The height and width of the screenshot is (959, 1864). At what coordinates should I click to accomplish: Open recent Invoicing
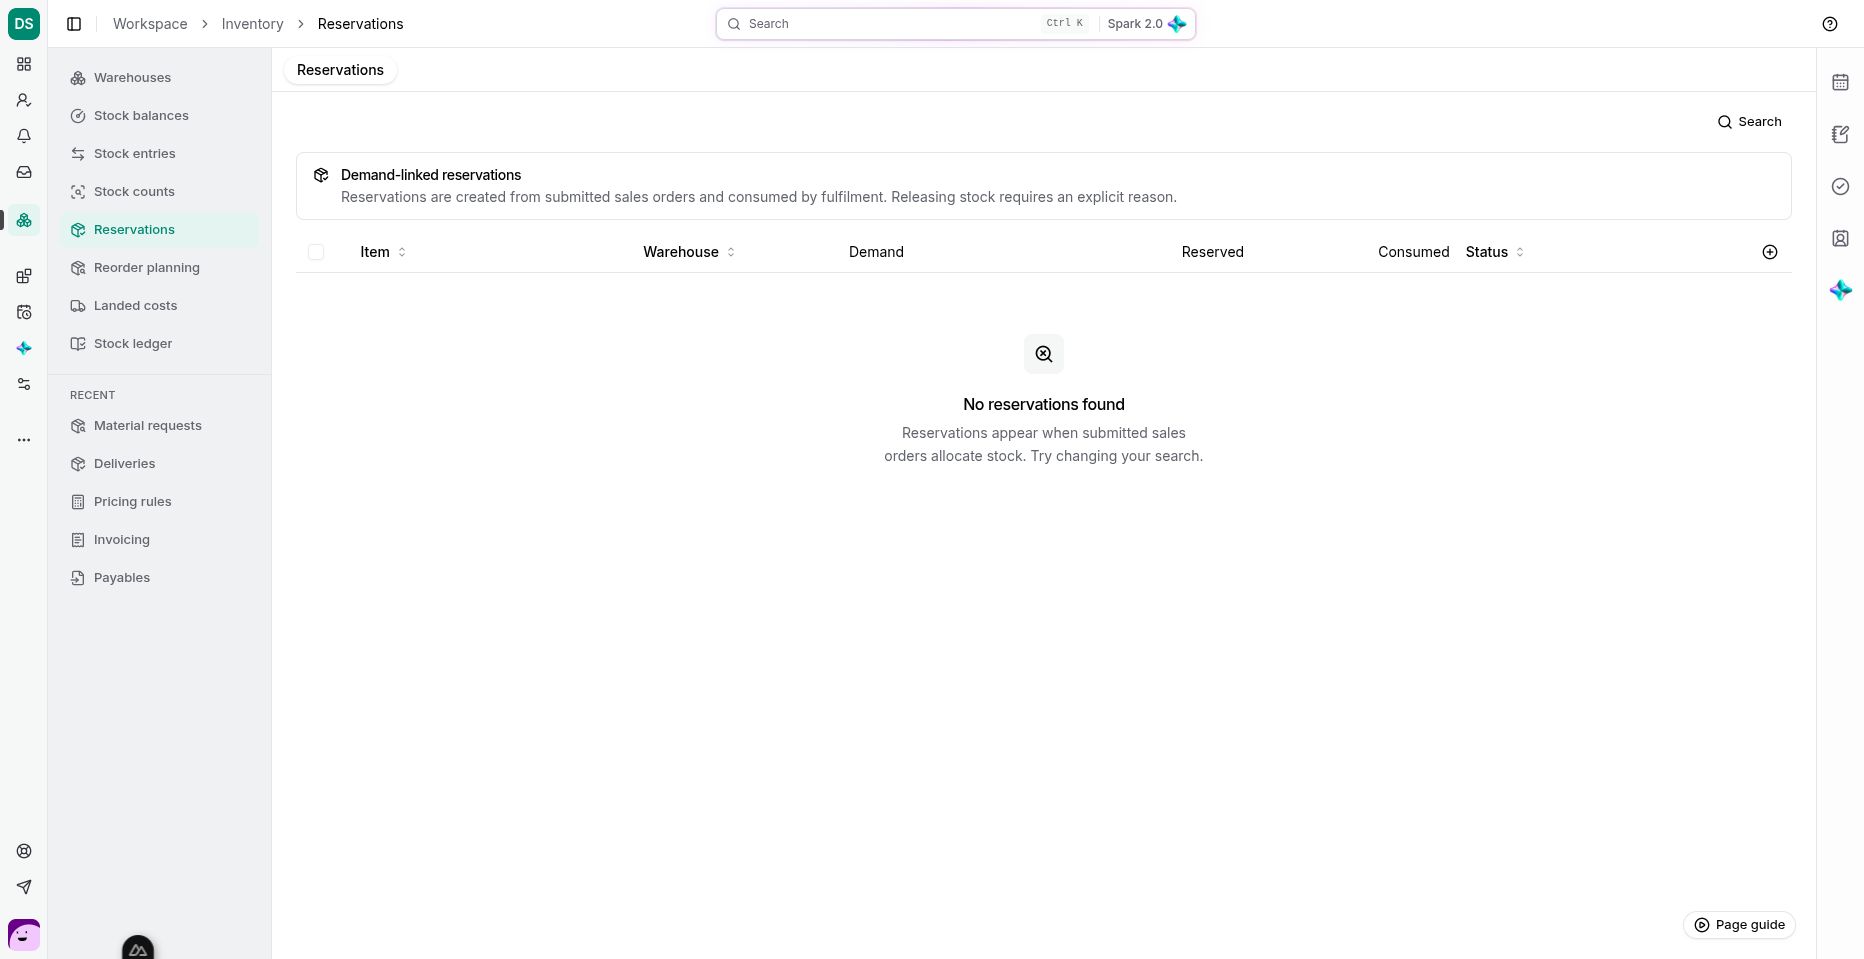coord(159,540)
